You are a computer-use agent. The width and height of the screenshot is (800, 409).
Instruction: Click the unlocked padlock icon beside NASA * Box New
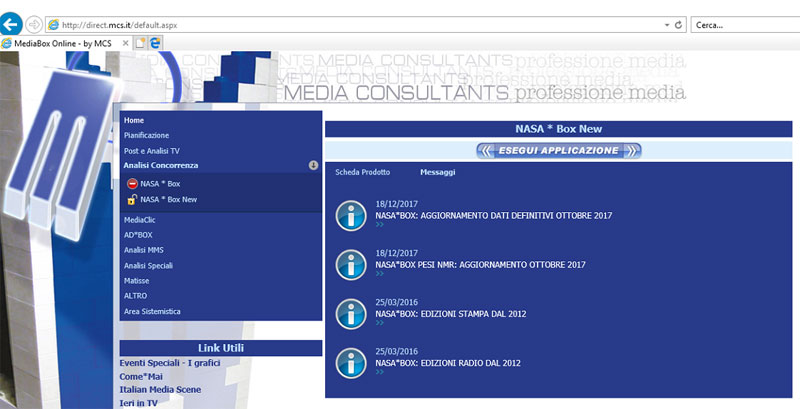[132, 200]
